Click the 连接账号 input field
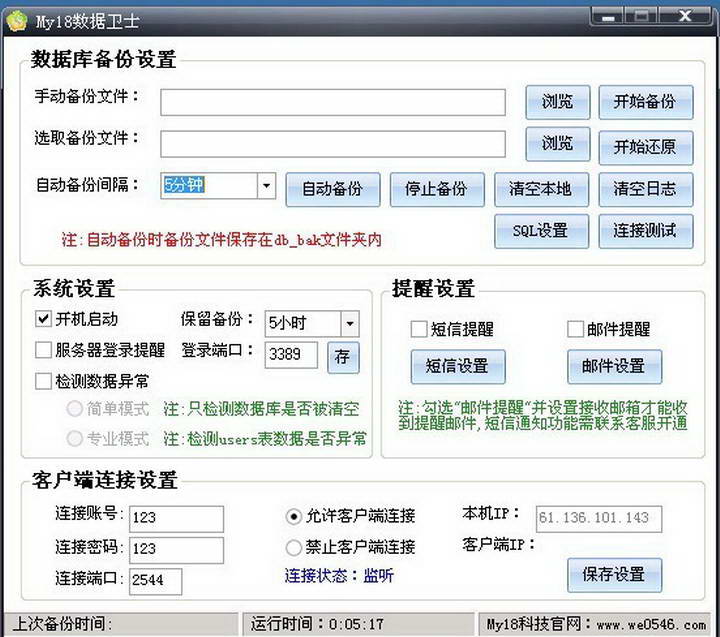720x637 pixels. point(176,519)
